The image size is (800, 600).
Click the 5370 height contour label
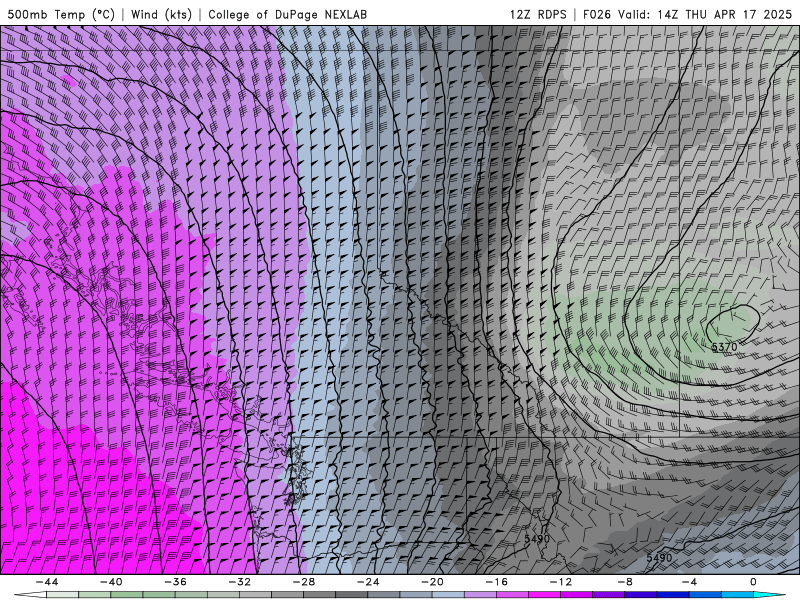[724, 347]
